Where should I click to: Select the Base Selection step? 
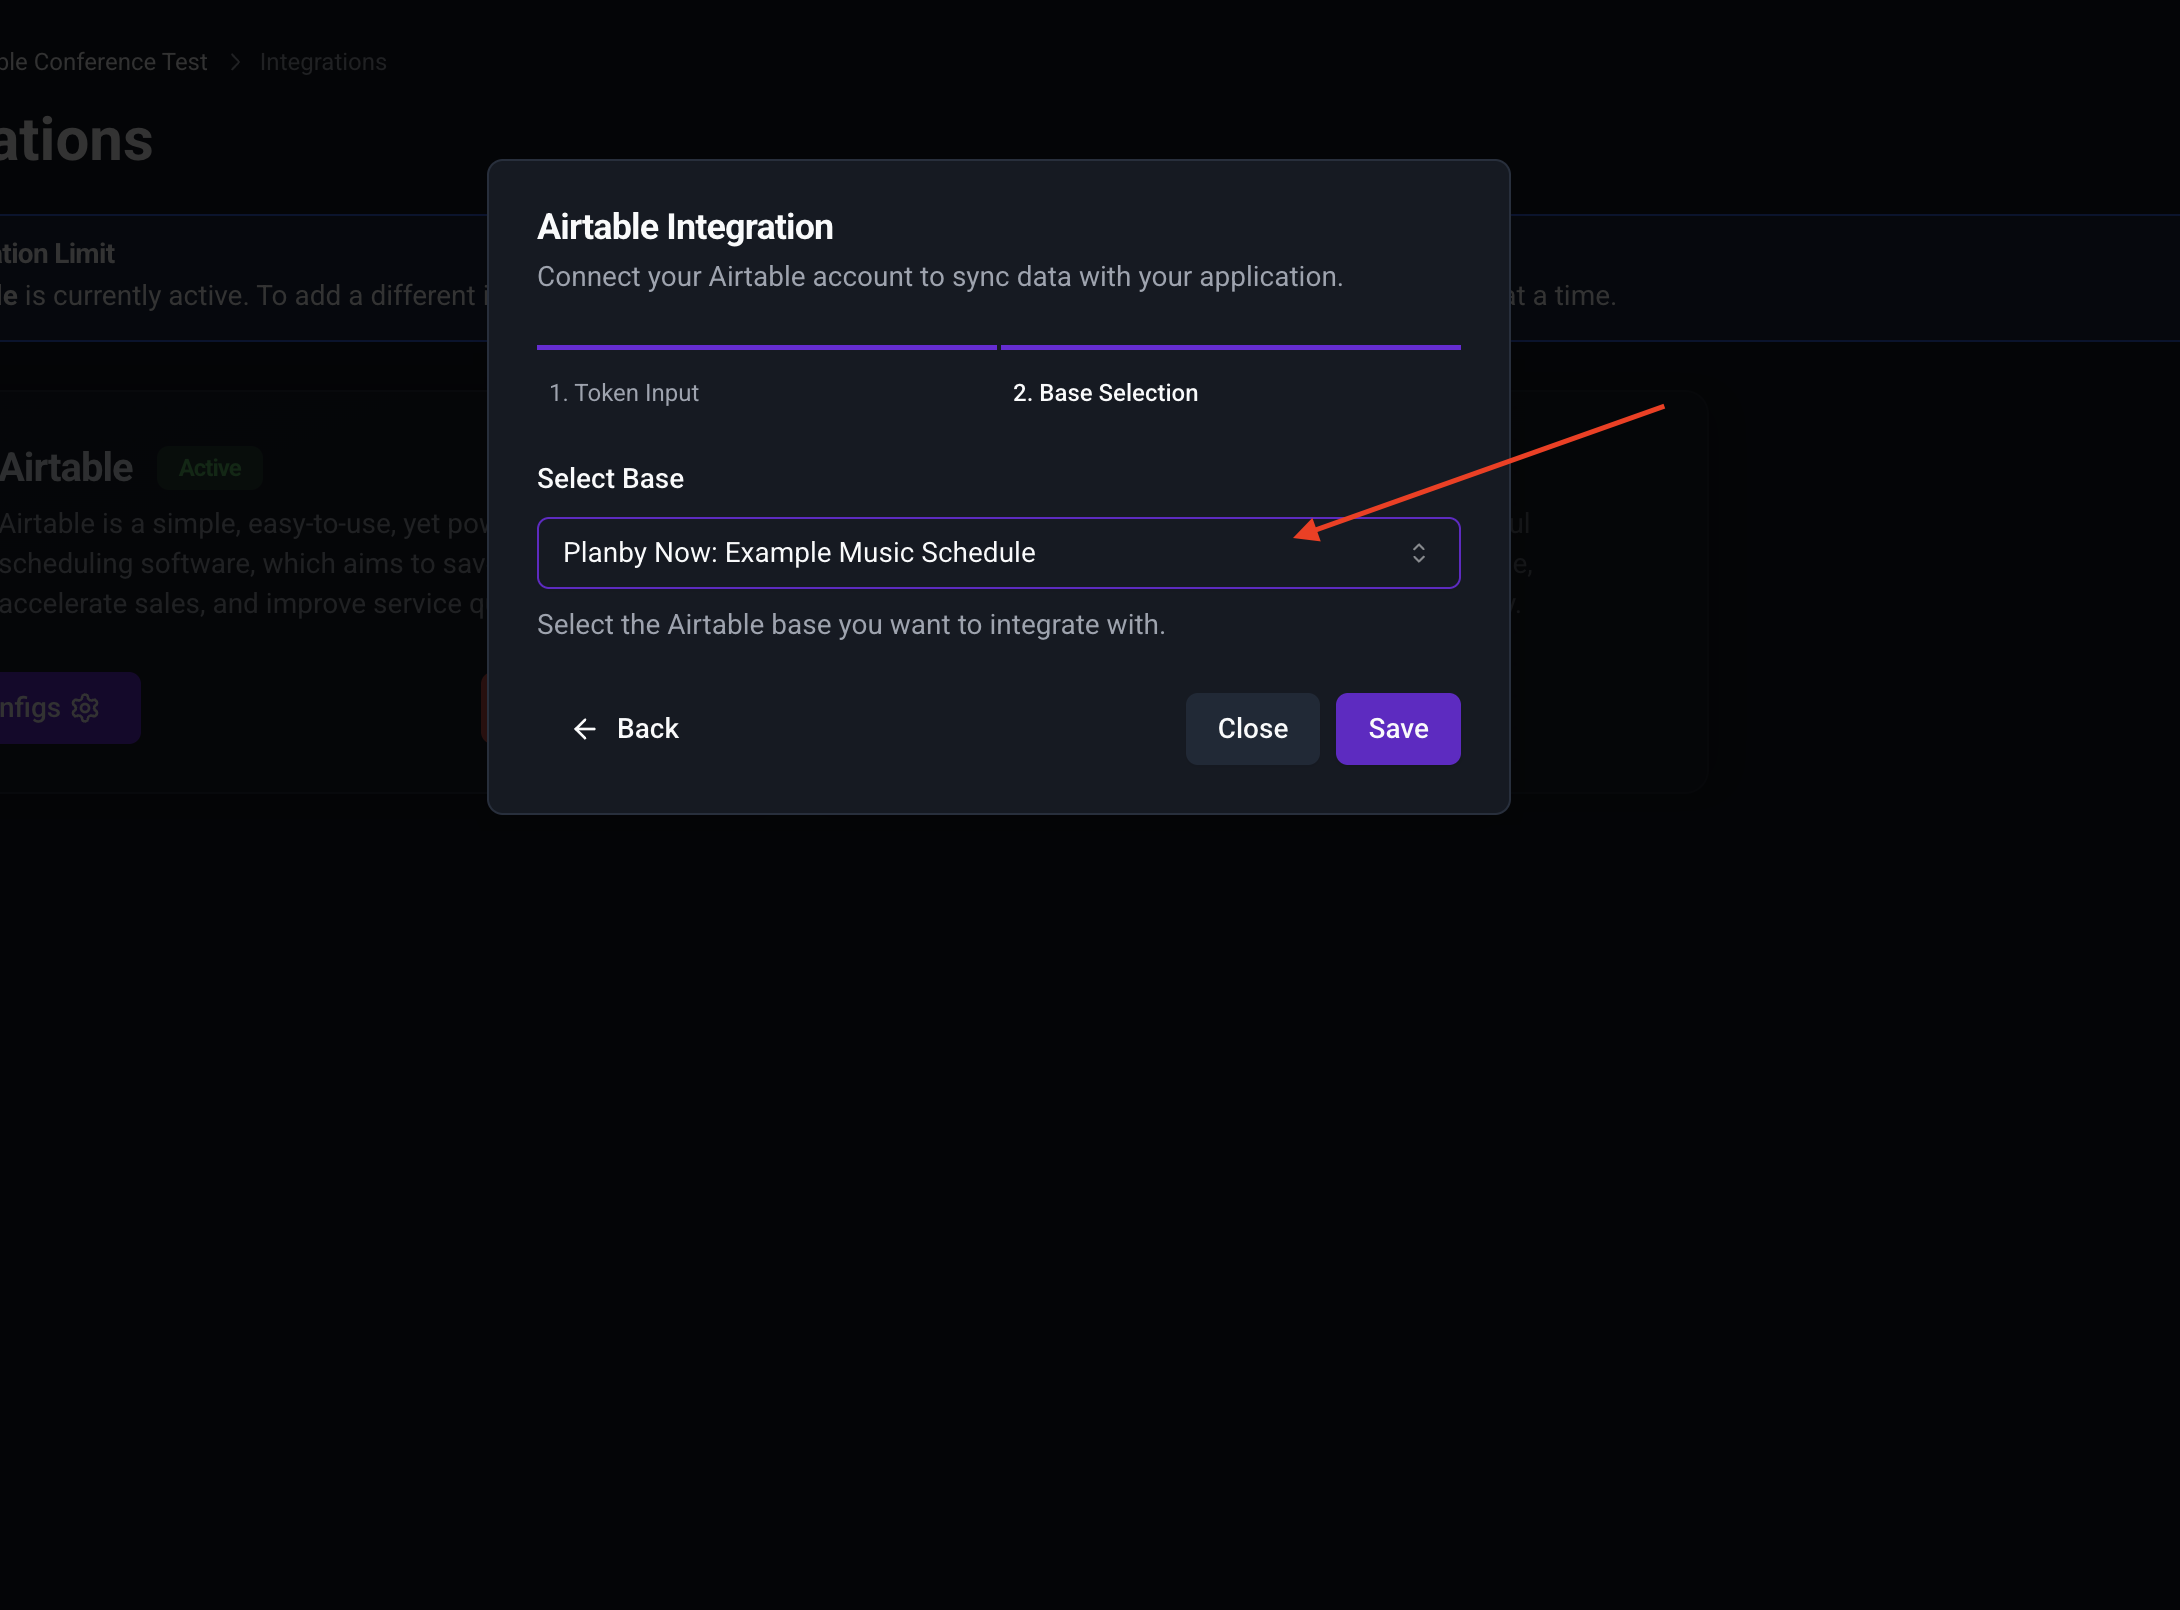[1105, 393]
